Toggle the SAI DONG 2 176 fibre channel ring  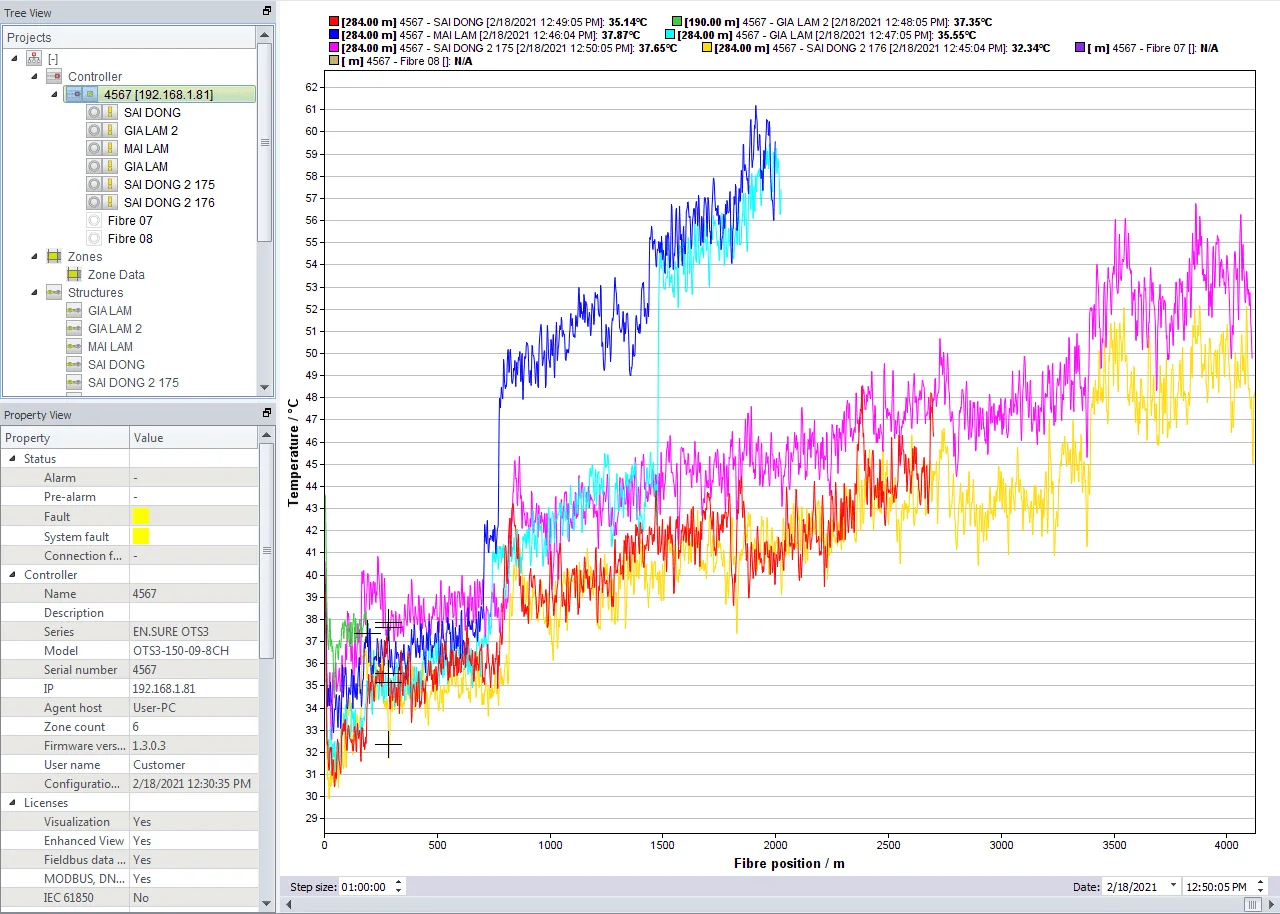94,203
